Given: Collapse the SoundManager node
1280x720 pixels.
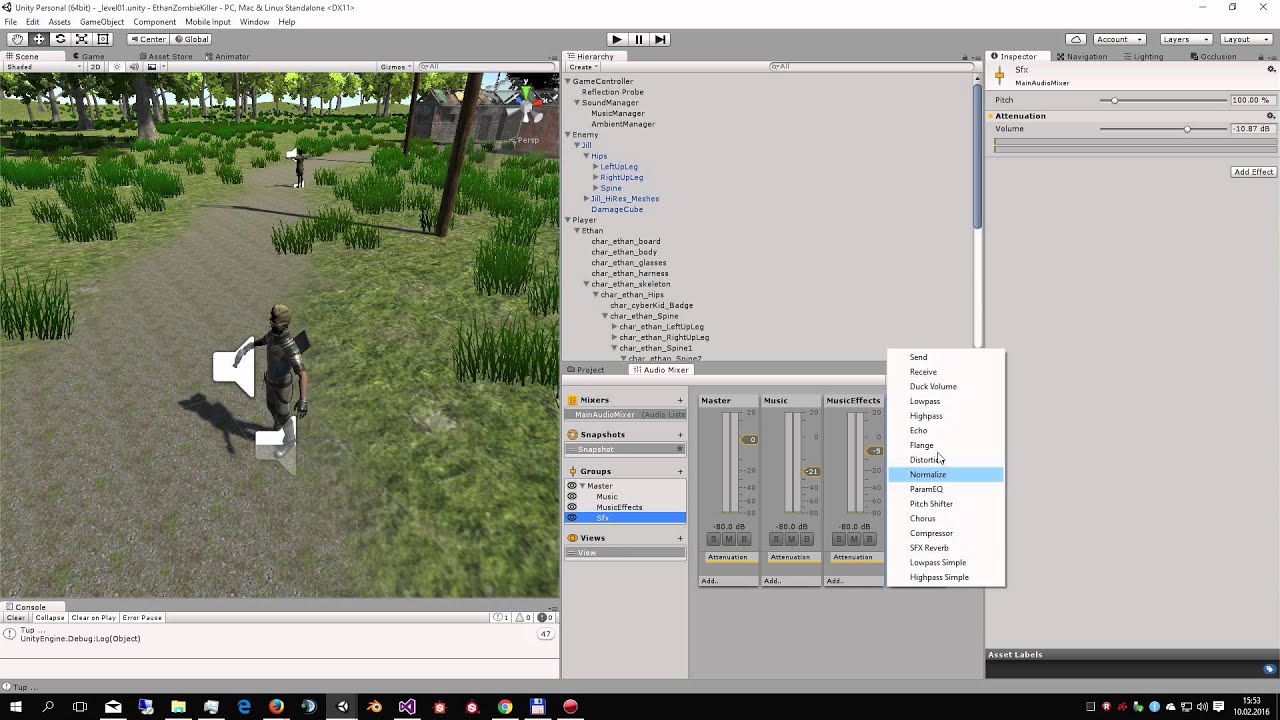Looking at the screenshot, I should pyautogui.click(x=577, y=103).
